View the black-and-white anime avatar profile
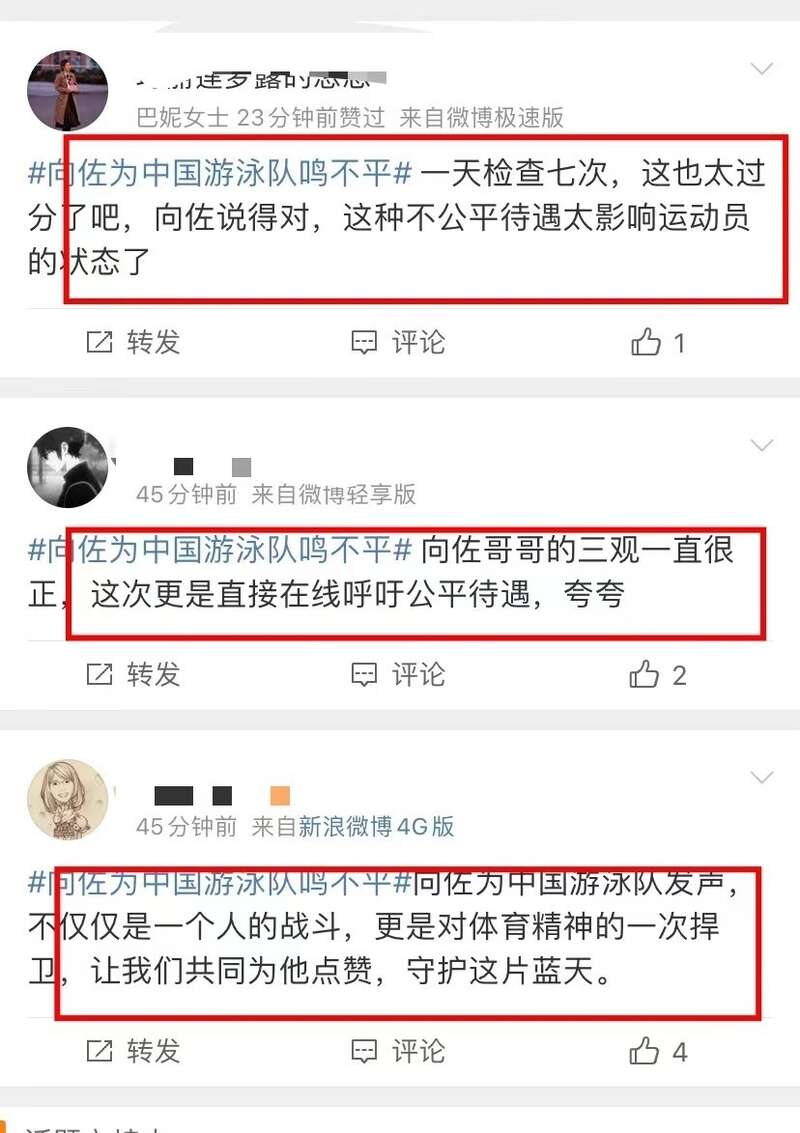 tap(68, 467)
